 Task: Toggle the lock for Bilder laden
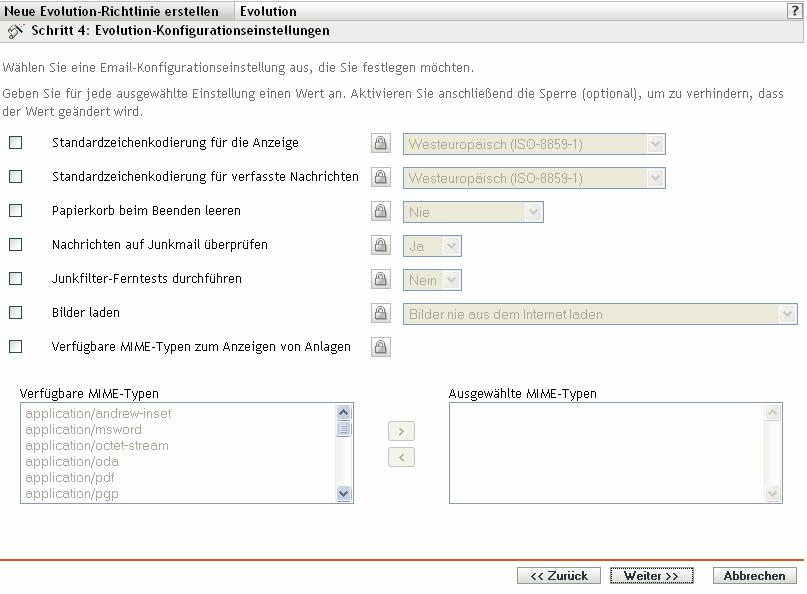381,313
